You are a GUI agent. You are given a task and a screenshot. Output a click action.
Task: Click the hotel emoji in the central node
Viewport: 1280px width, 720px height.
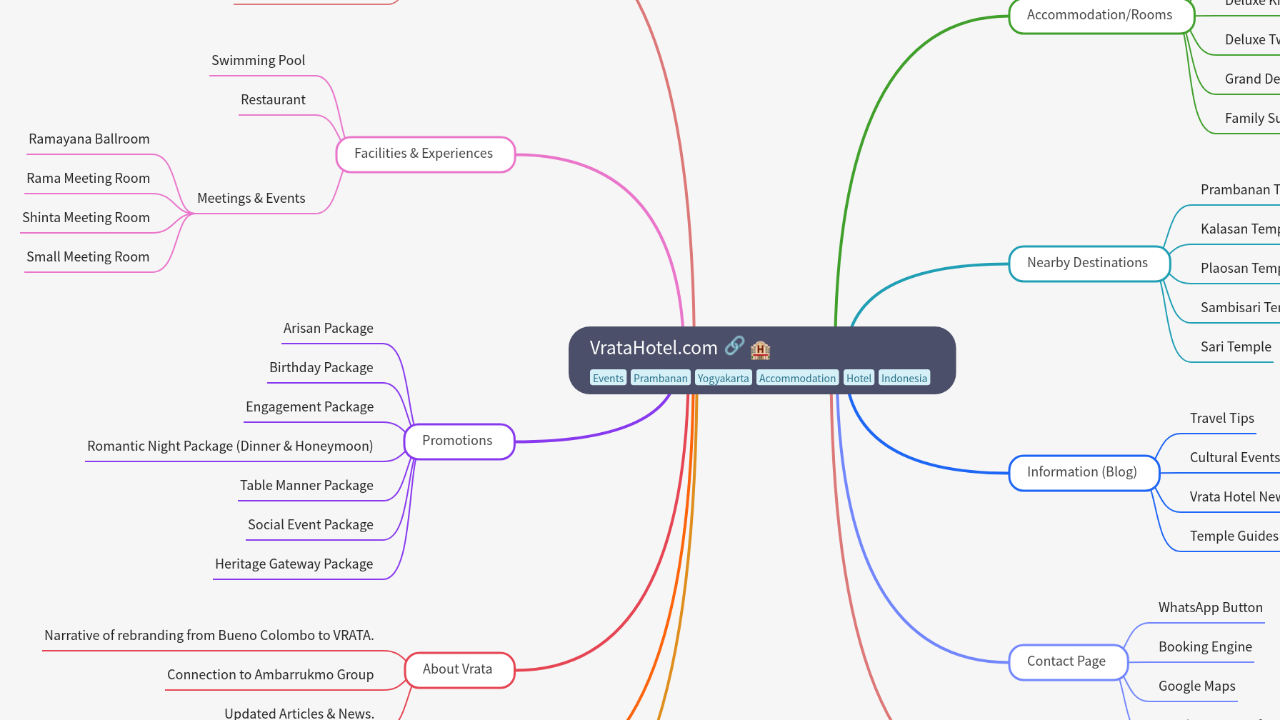pyautogui.click(x=760, y=348)
